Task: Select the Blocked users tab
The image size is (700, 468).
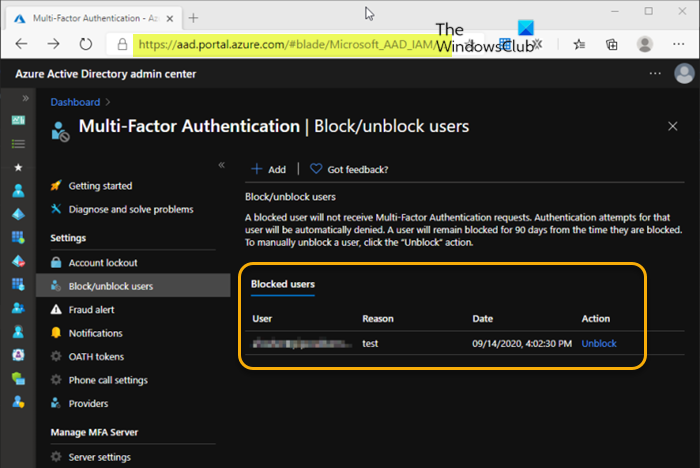Action: [x=283, y=284]
